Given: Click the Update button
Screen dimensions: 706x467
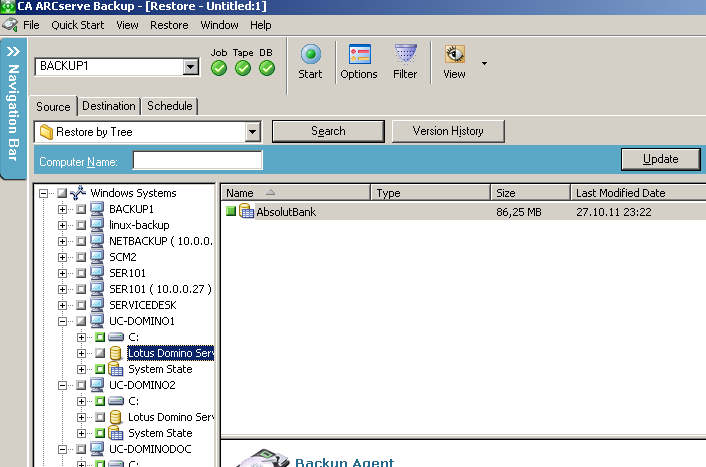Looking at the screenshot, I should point(661,159).
